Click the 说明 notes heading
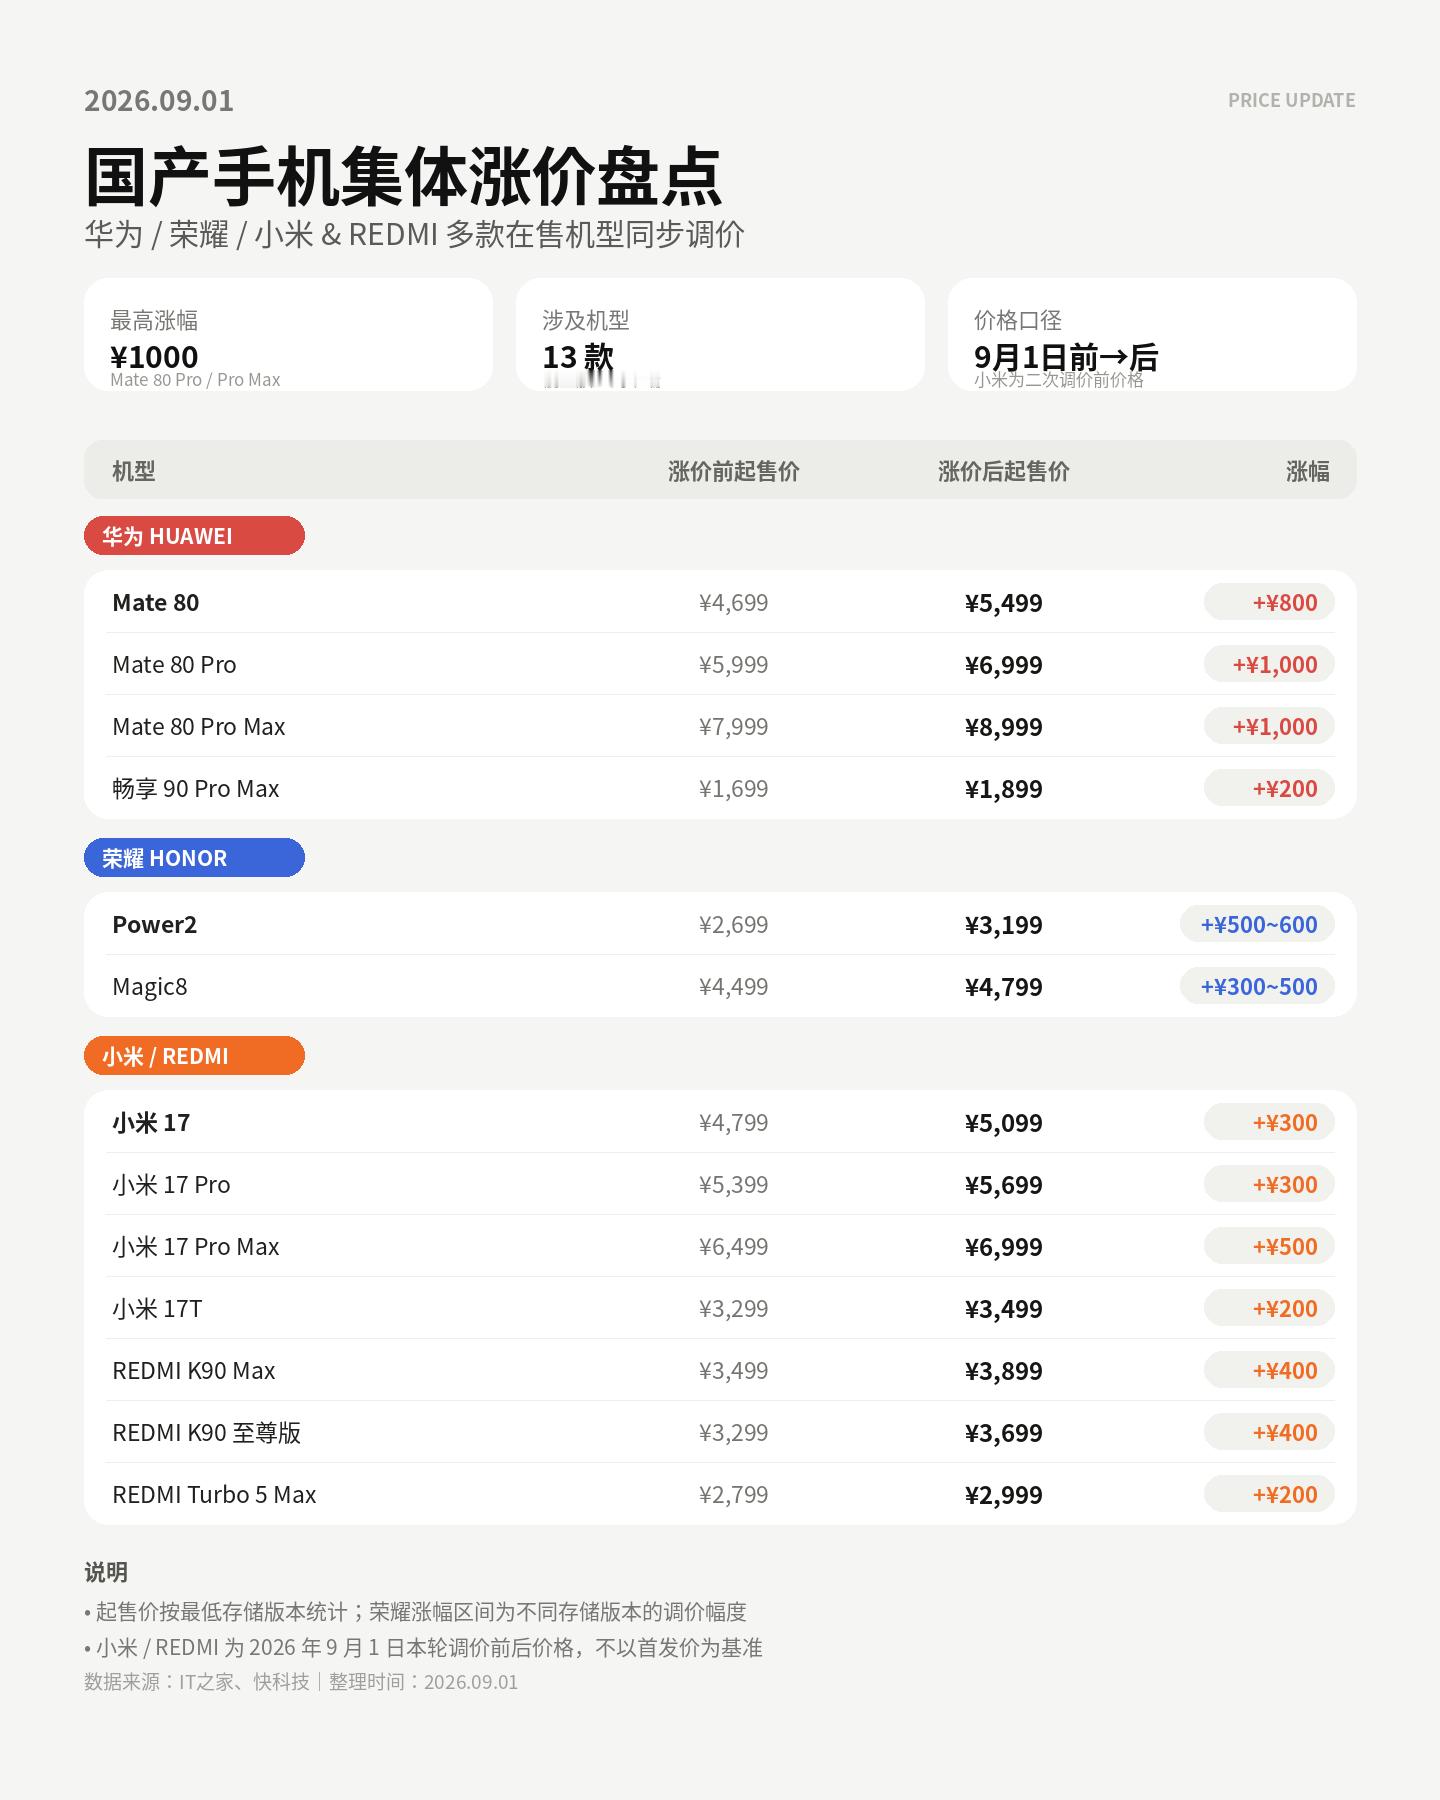This screenshot has width=1440, height=1800. (x=106, y=1572)
